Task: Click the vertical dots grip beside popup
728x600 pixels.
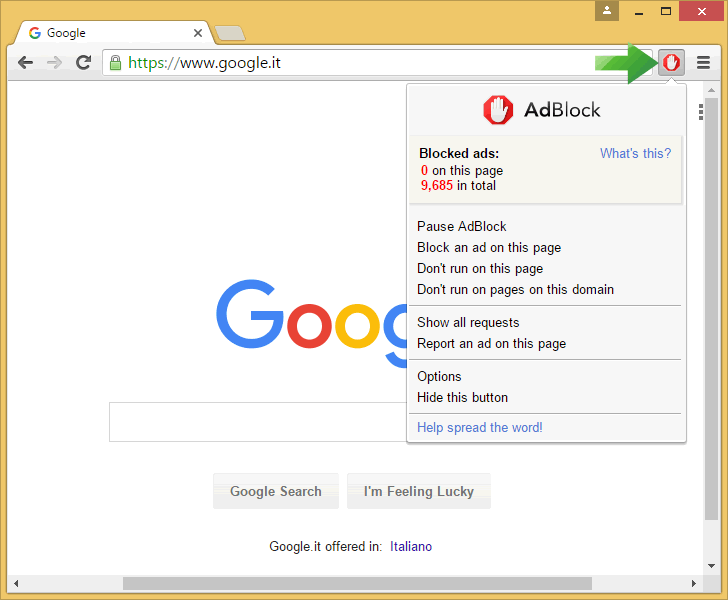Action: [x=701, y=112]
